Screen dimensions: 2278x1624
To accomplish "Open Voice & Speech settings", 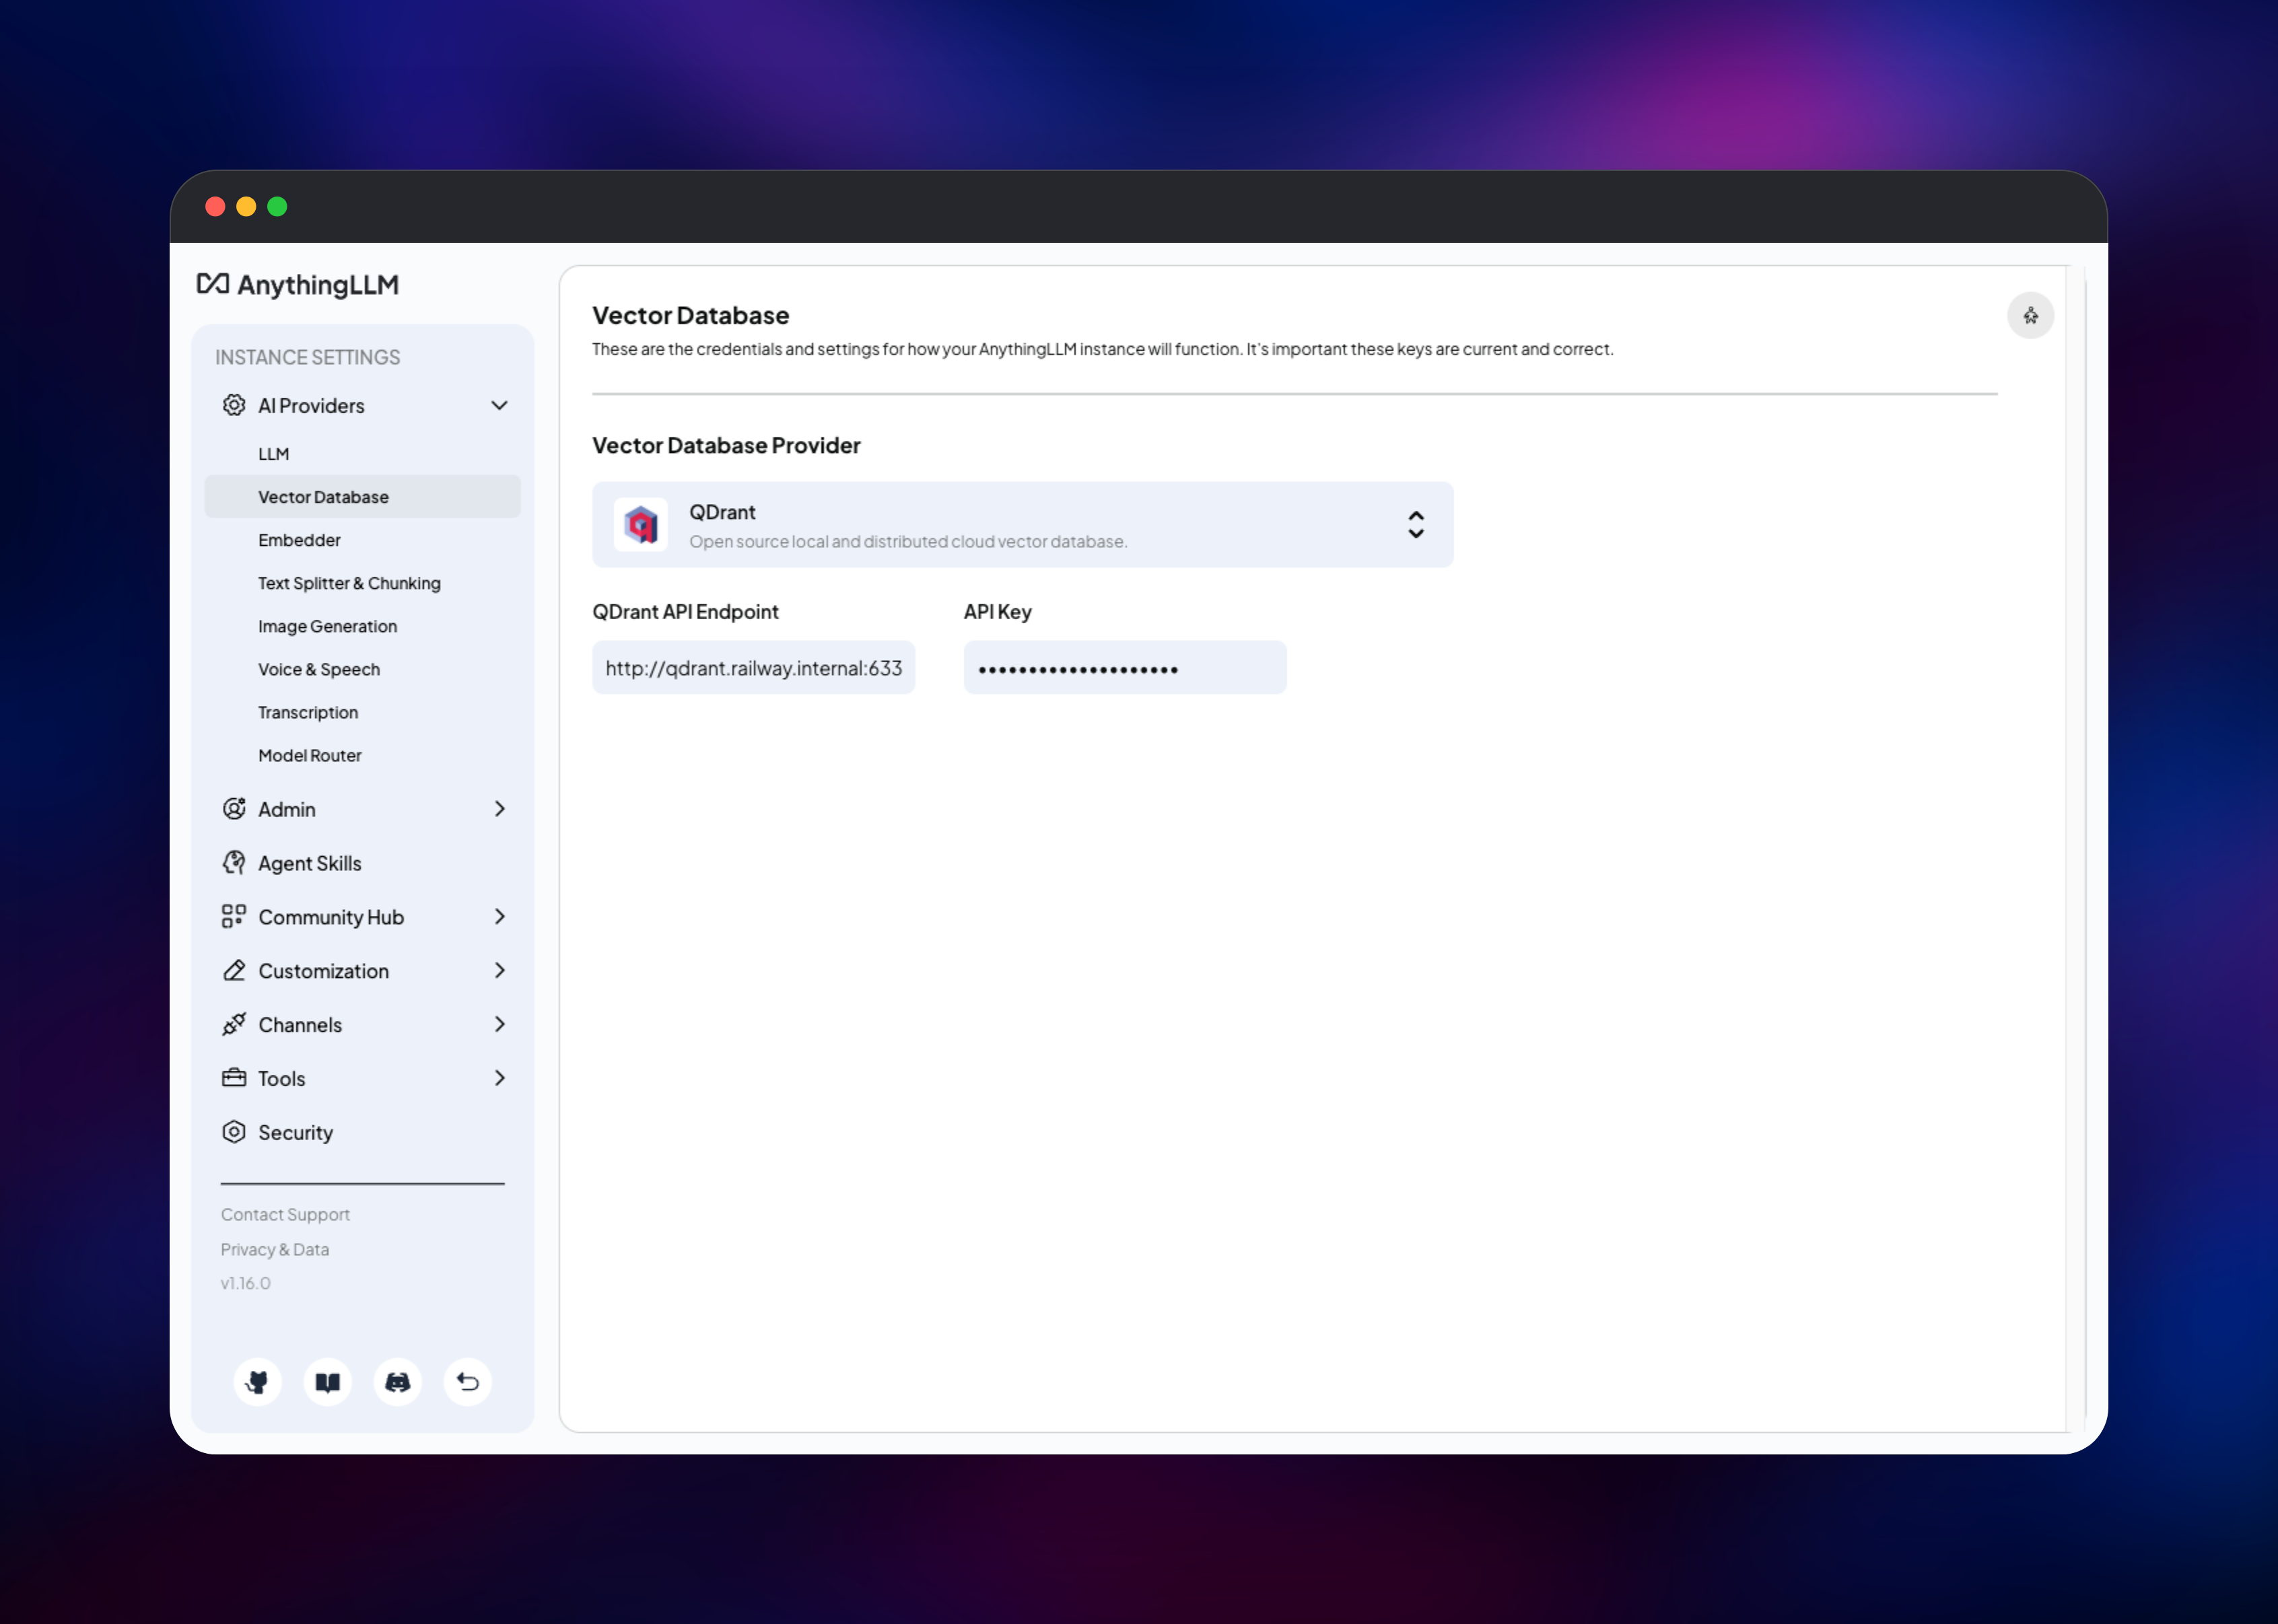I will click(x=363, y=669).
